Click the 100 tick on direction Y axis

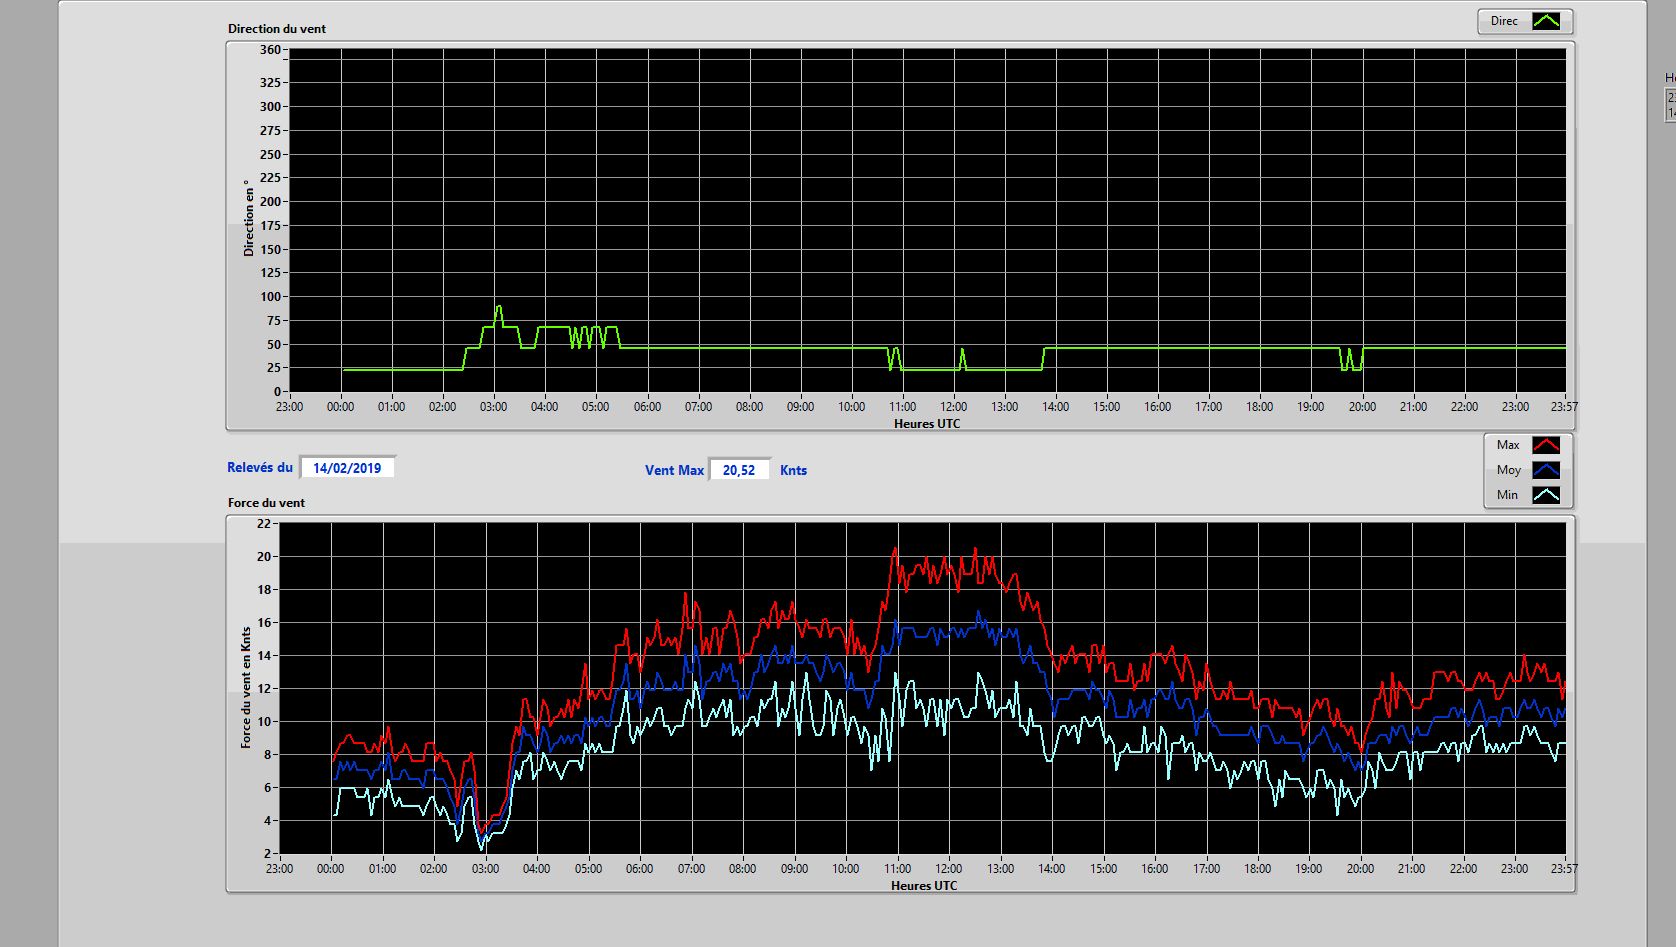tap(270, 296)
